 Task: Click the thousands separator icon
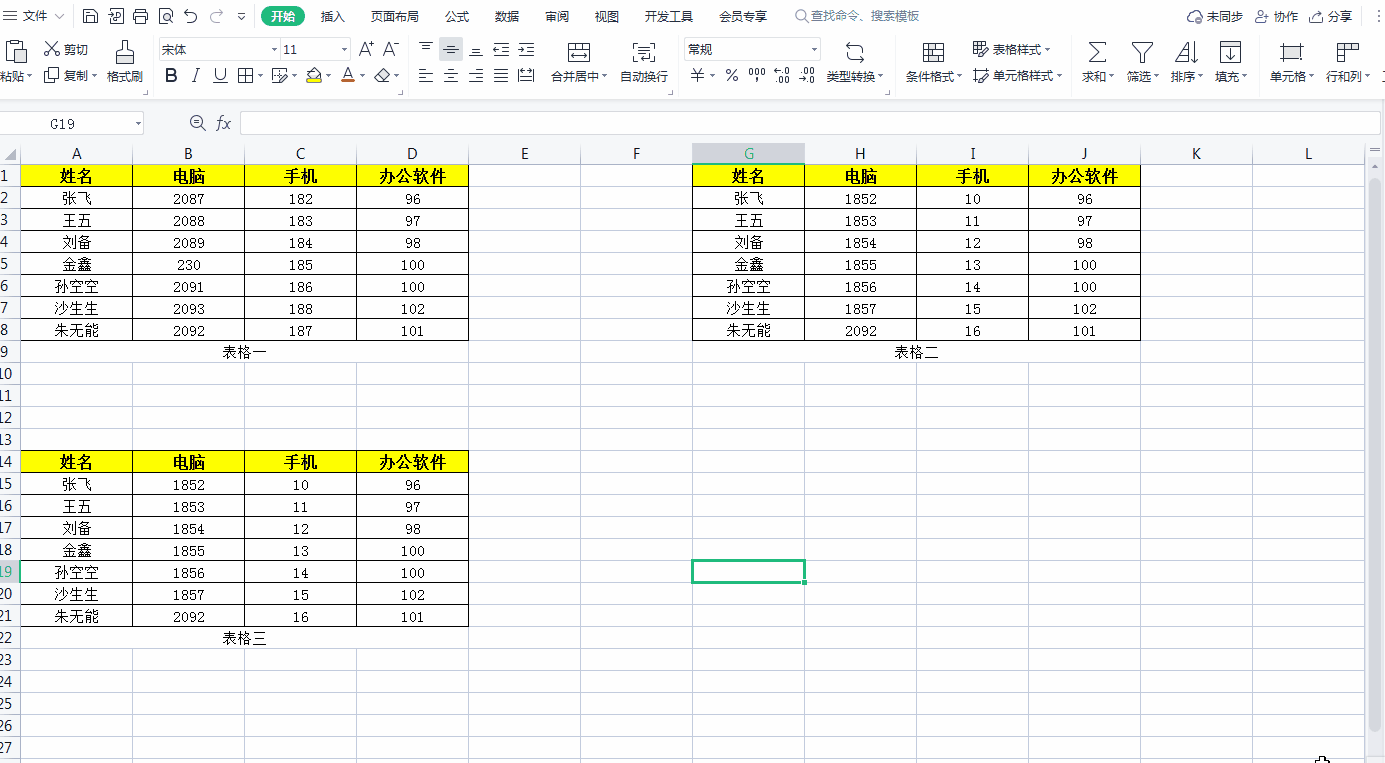tap(757, 75)
